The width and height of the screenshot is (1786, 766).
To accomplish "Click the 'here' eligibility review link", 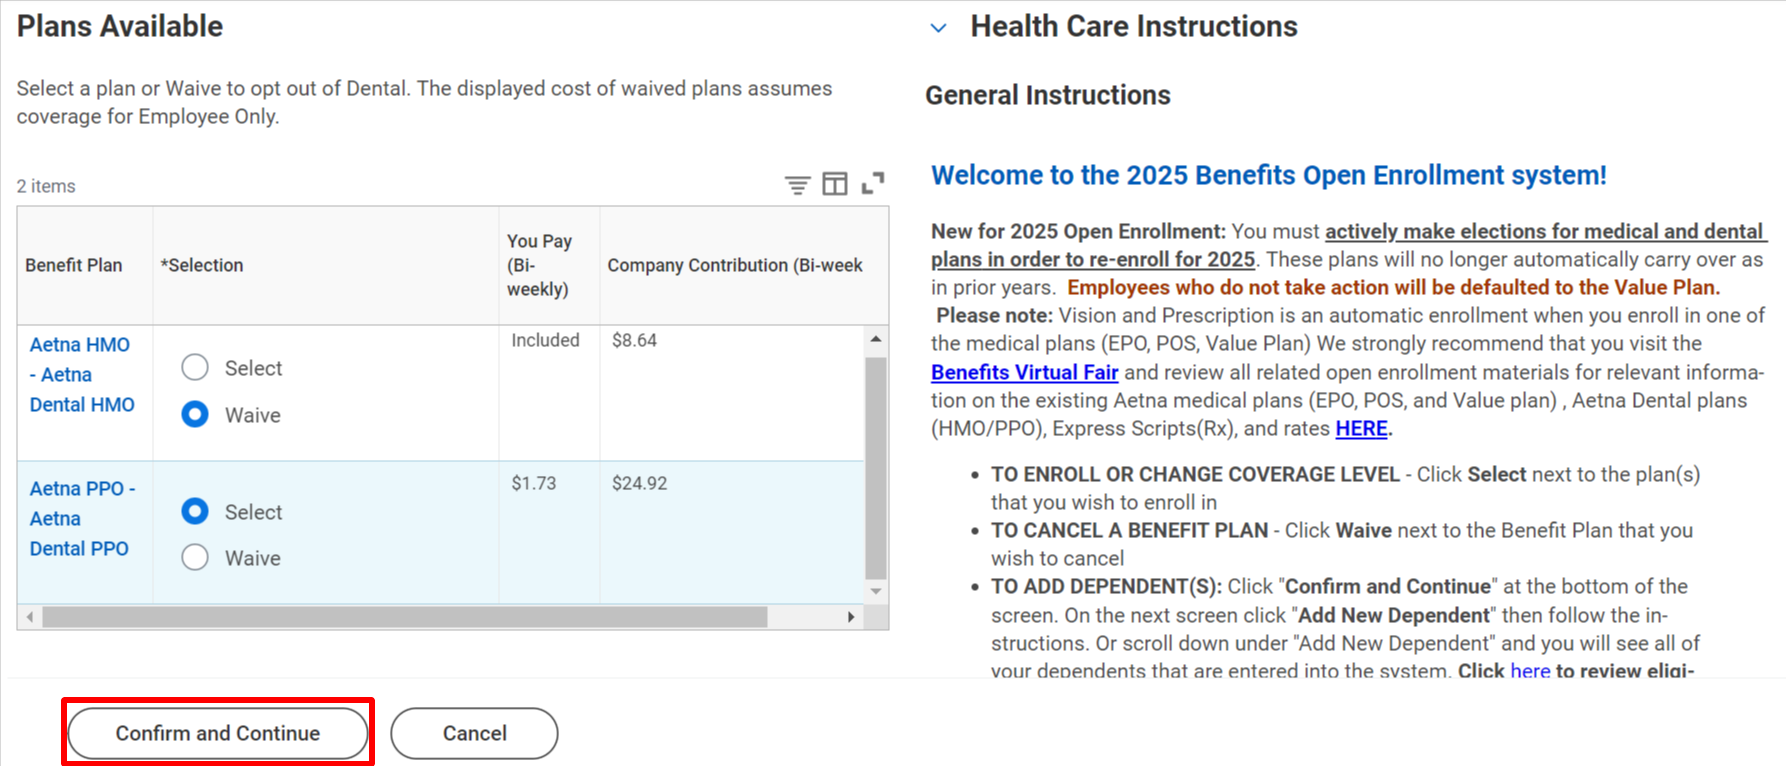I will (x=1530, y=670).
